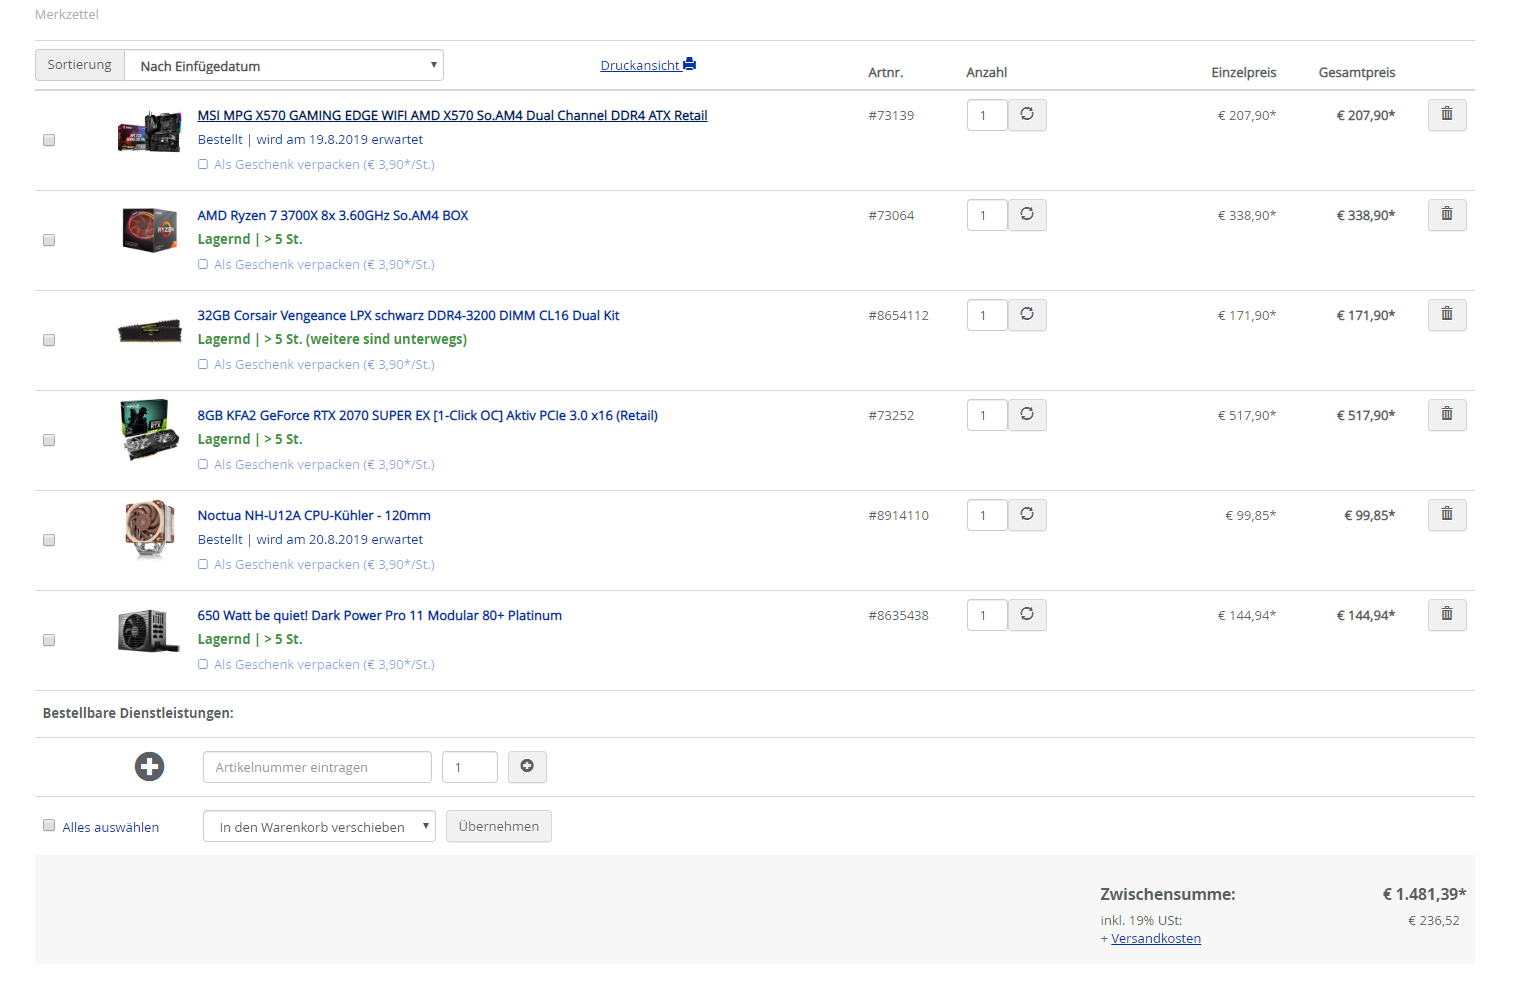
Task: Click the quantity field for be quiet! PSU
Action: [987, 615]
